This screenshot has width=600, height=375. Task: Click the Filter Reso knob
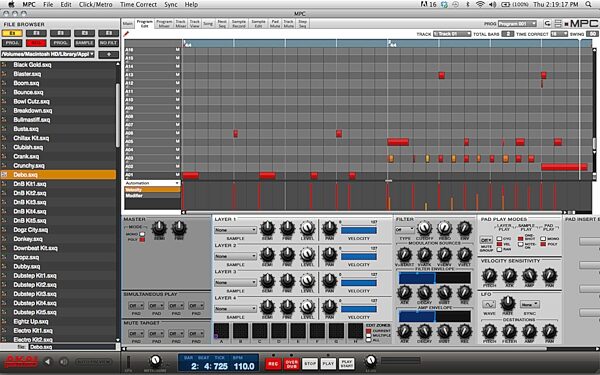(444, 228)
